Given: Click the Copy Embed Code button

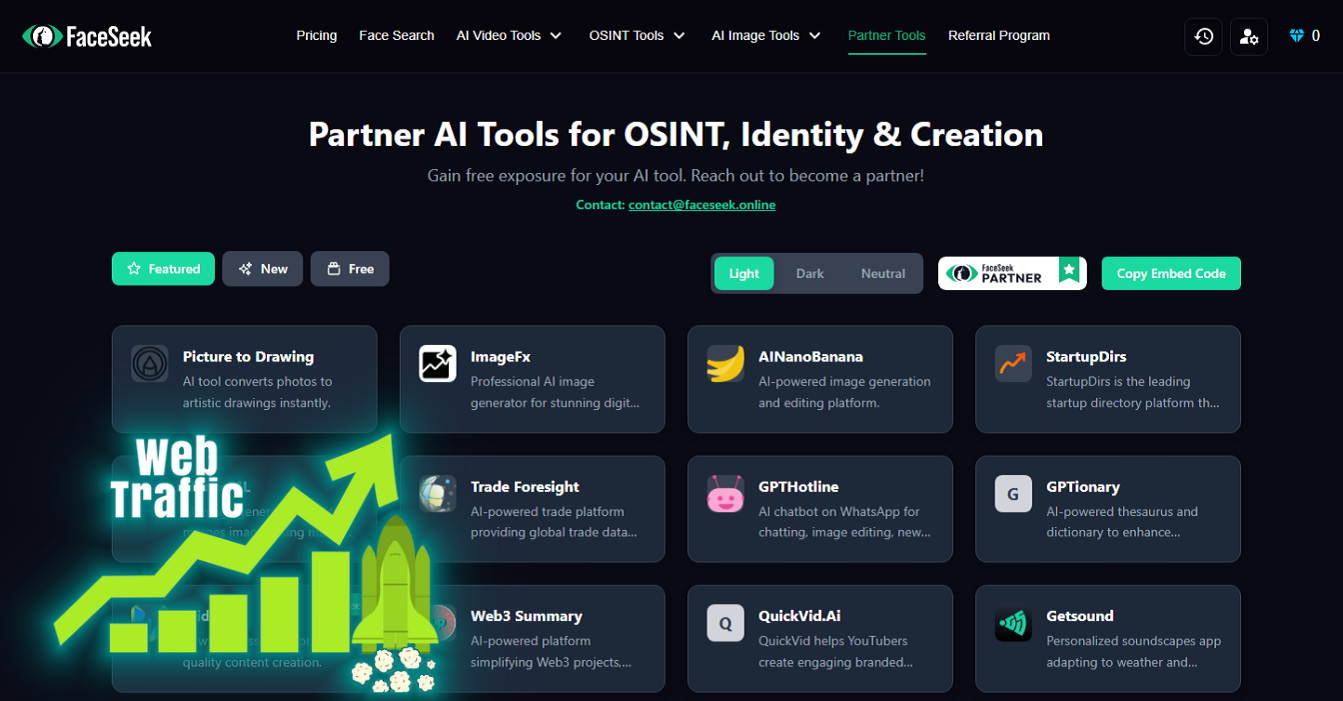Looking at the screenshot, I should [1171, 273].
